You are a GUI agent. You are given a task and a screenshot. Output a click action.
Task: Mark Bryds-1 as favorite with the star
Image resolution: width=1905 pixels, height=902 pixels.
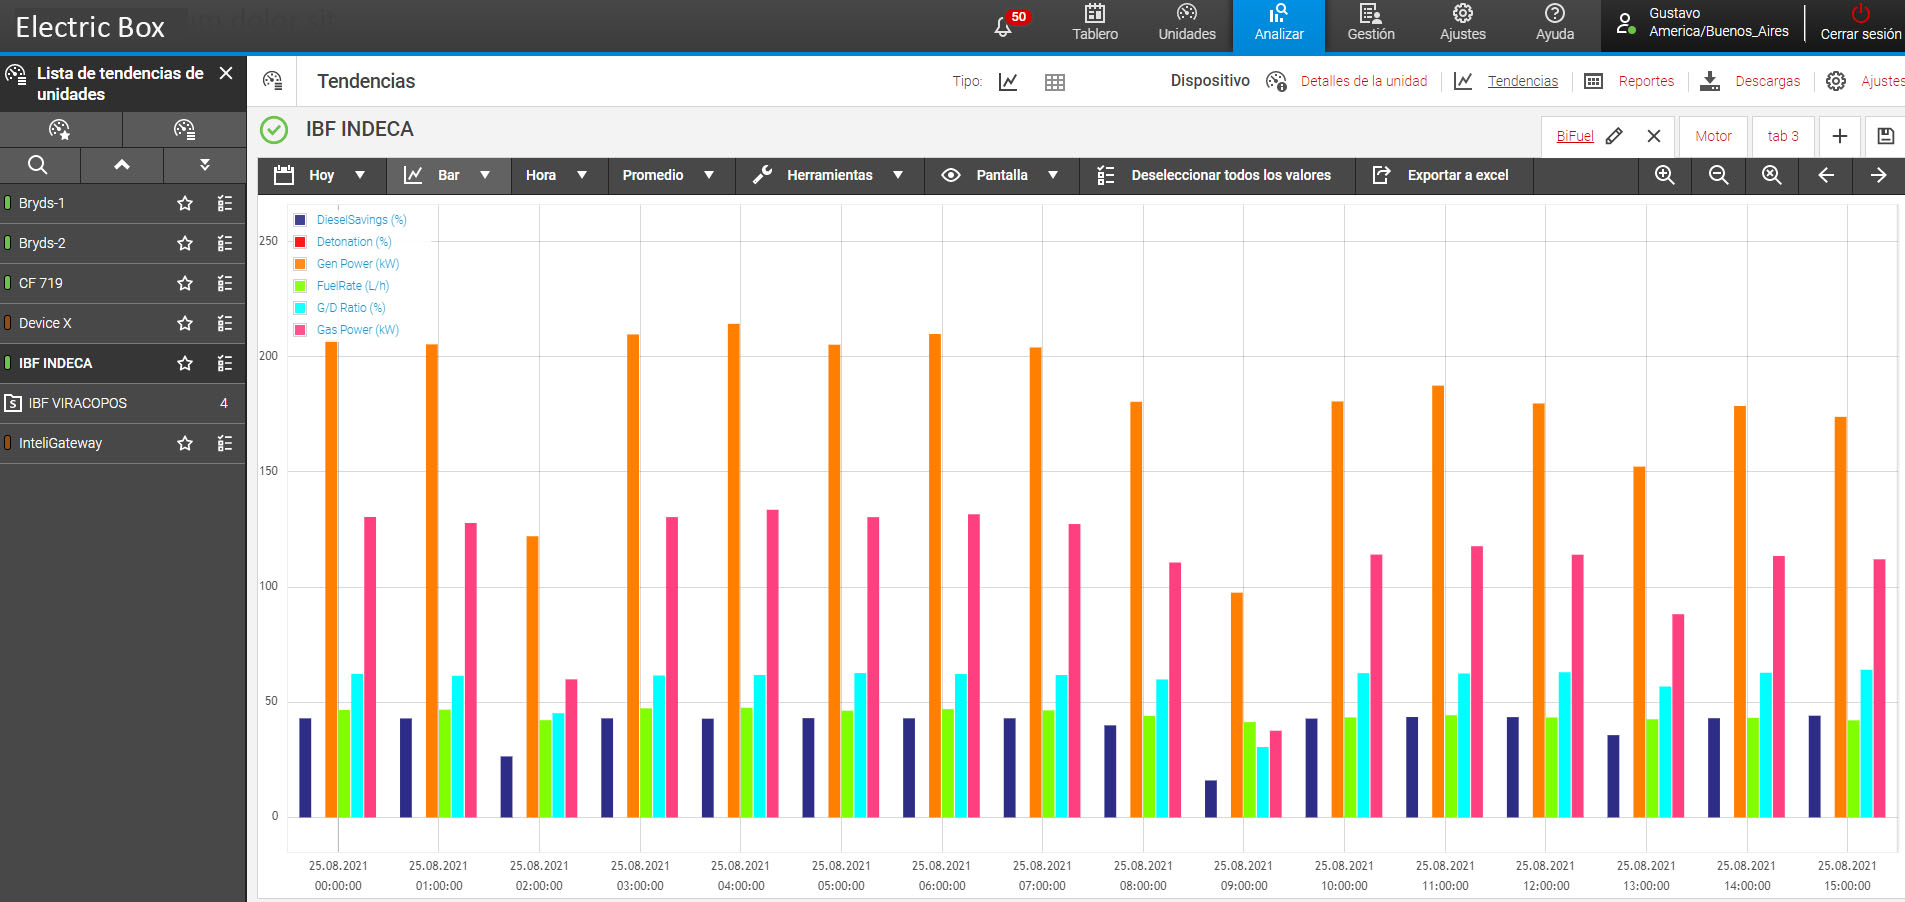185,203
